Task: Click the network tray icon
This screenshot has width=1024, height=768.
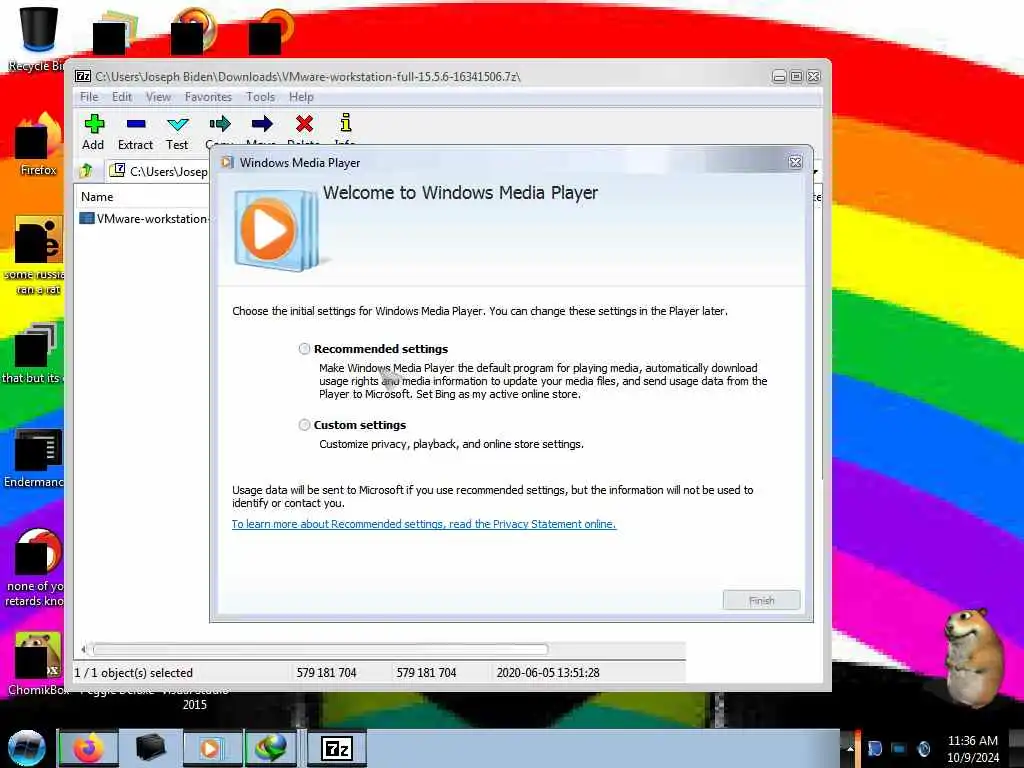Action: point(899,748)
